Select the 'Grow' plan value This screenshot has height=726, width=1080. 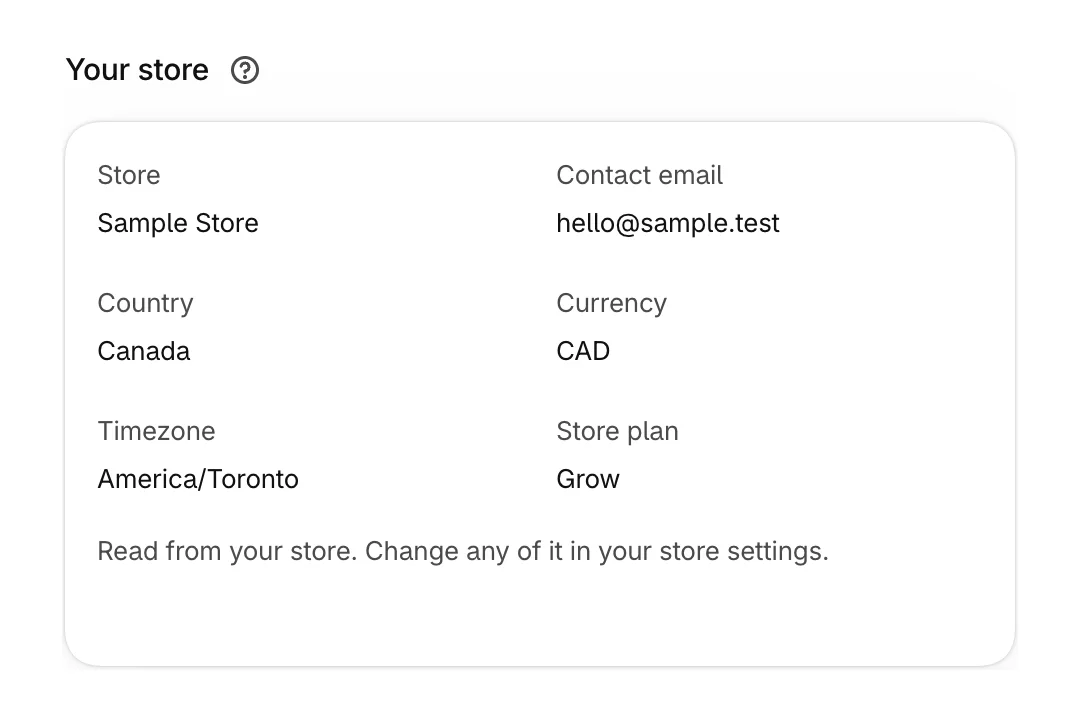click(588, 479)
